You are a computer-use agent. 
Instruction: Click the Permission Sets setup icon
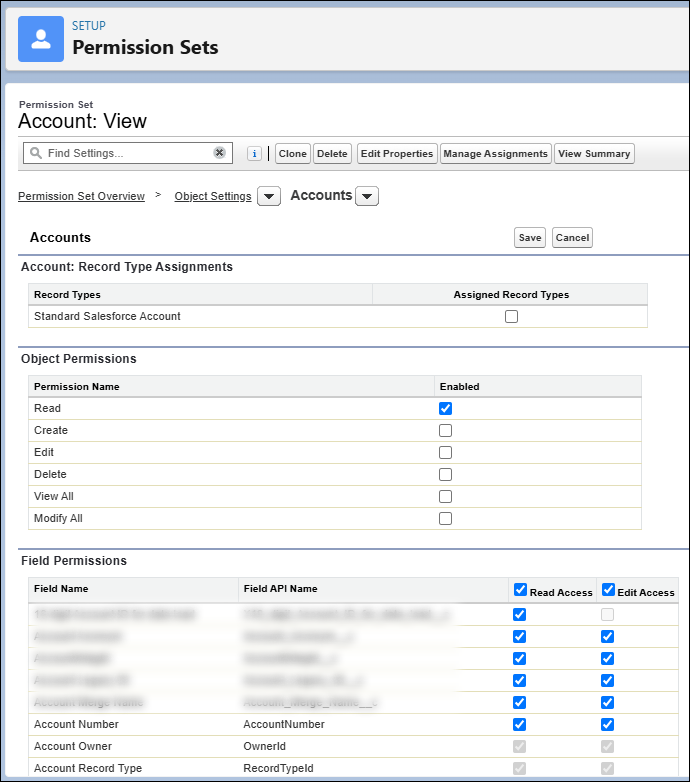point(41,38)
